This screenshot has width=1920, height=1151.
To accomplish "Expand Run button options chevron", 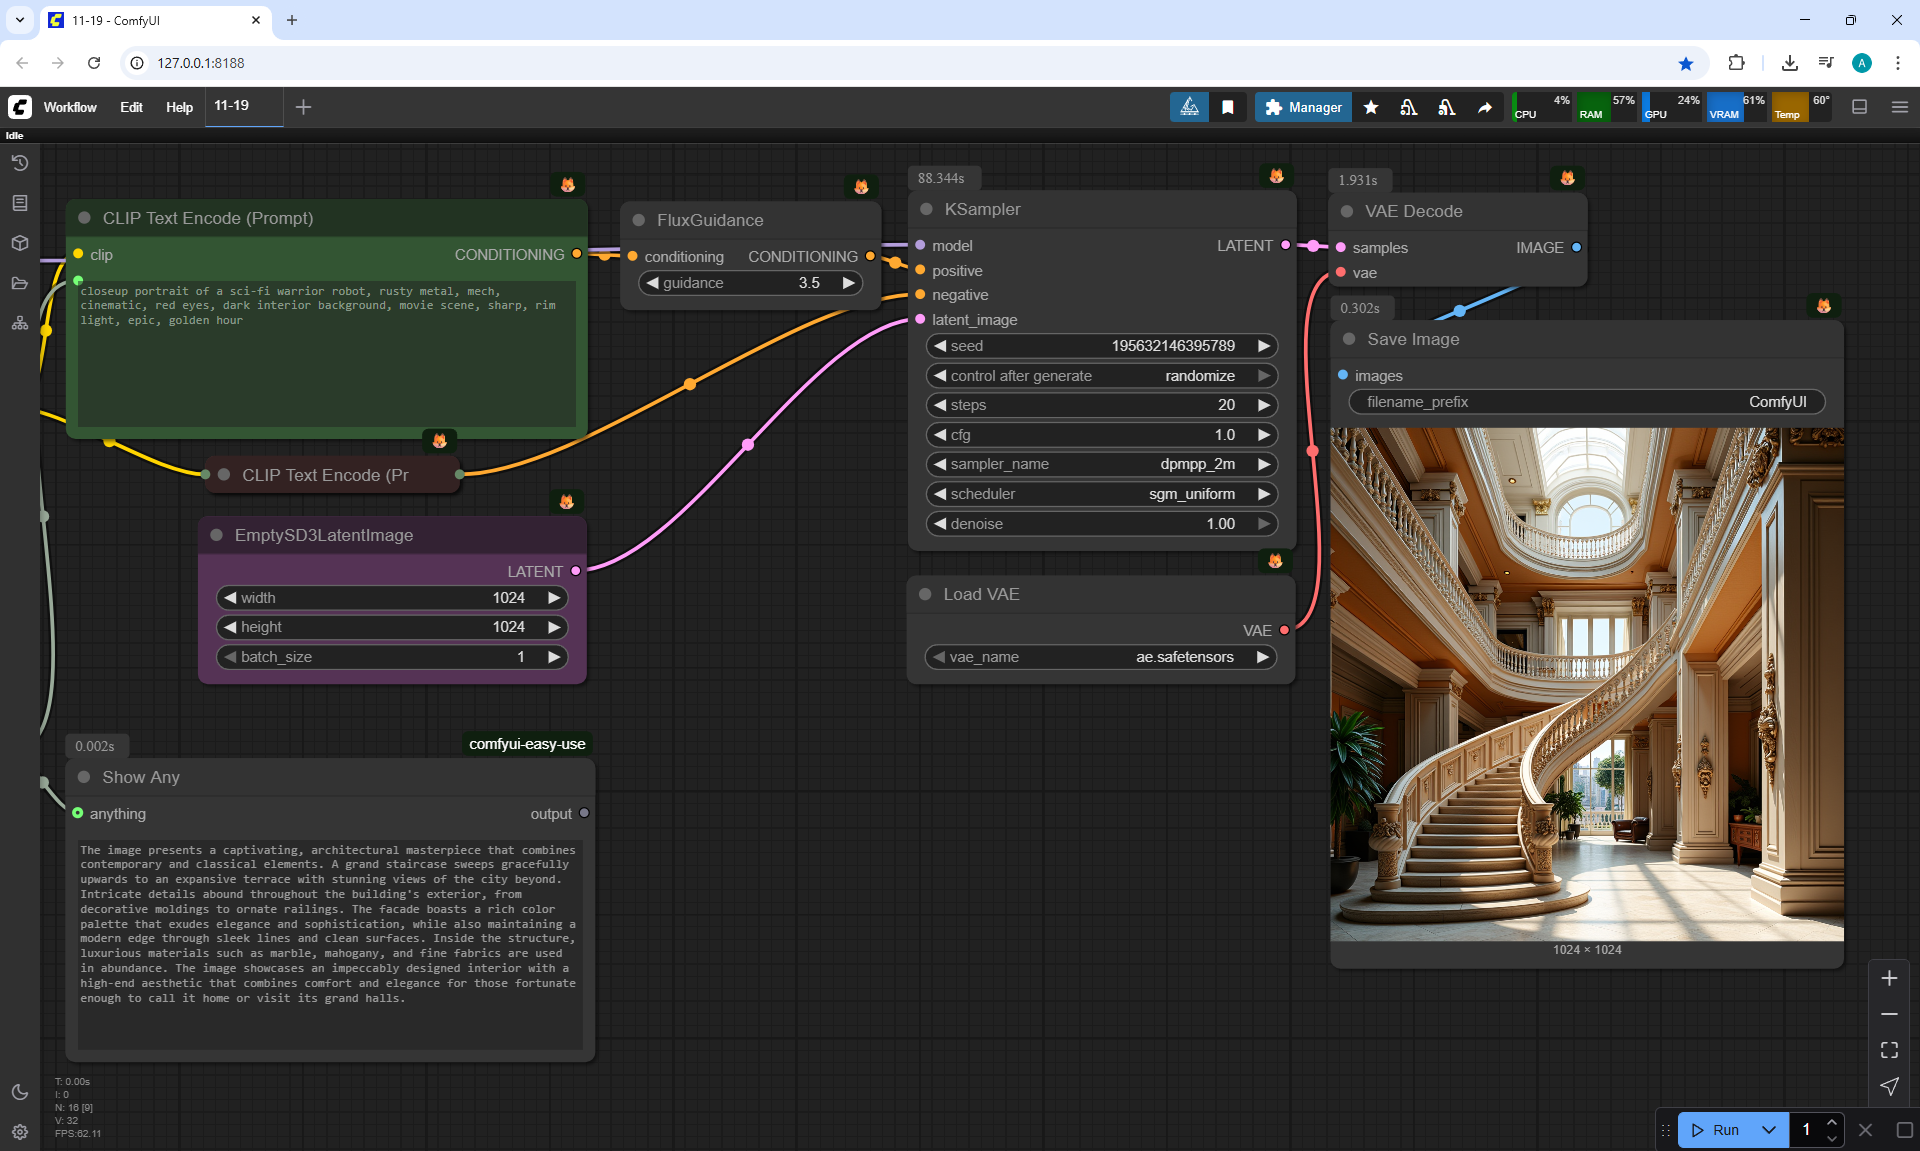I will 1768,1130.
